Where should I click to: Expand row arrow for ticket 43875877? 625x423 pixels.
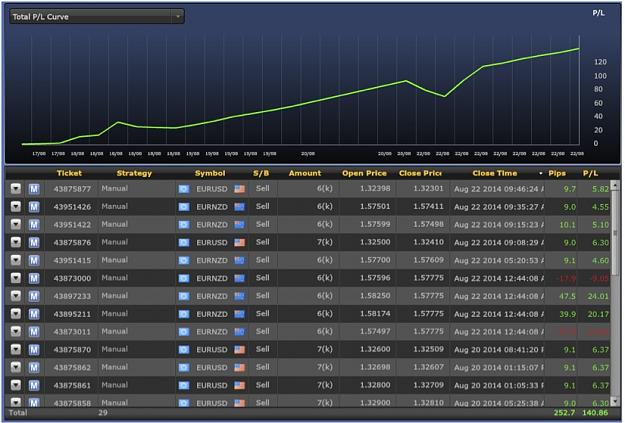coord(16,189)
